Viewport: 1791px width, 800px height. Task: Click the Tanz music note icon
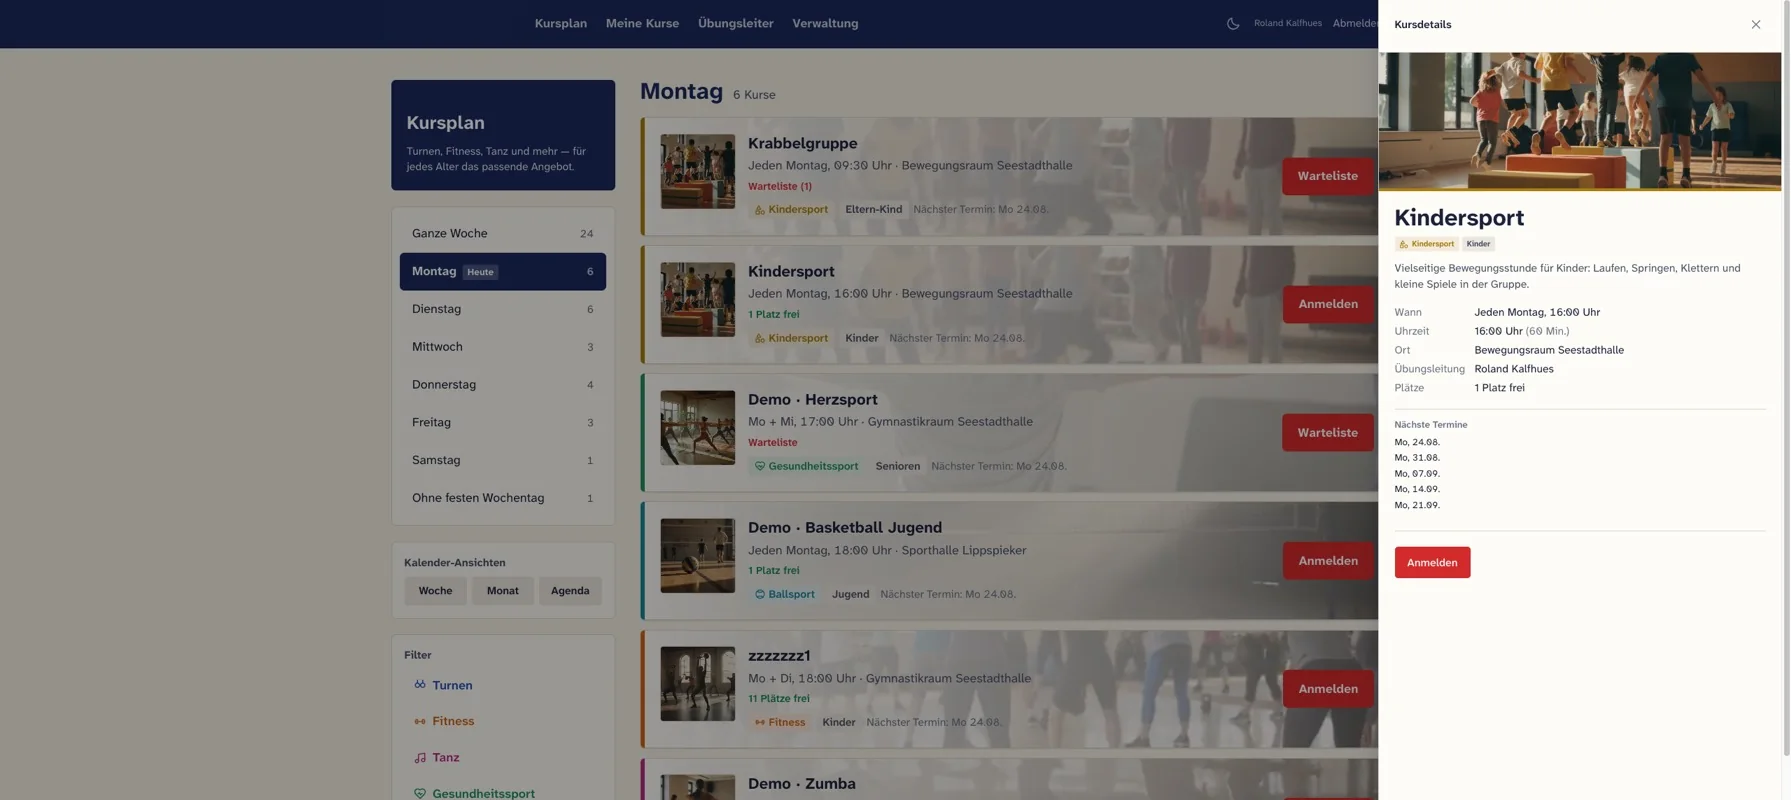point(420,758)
